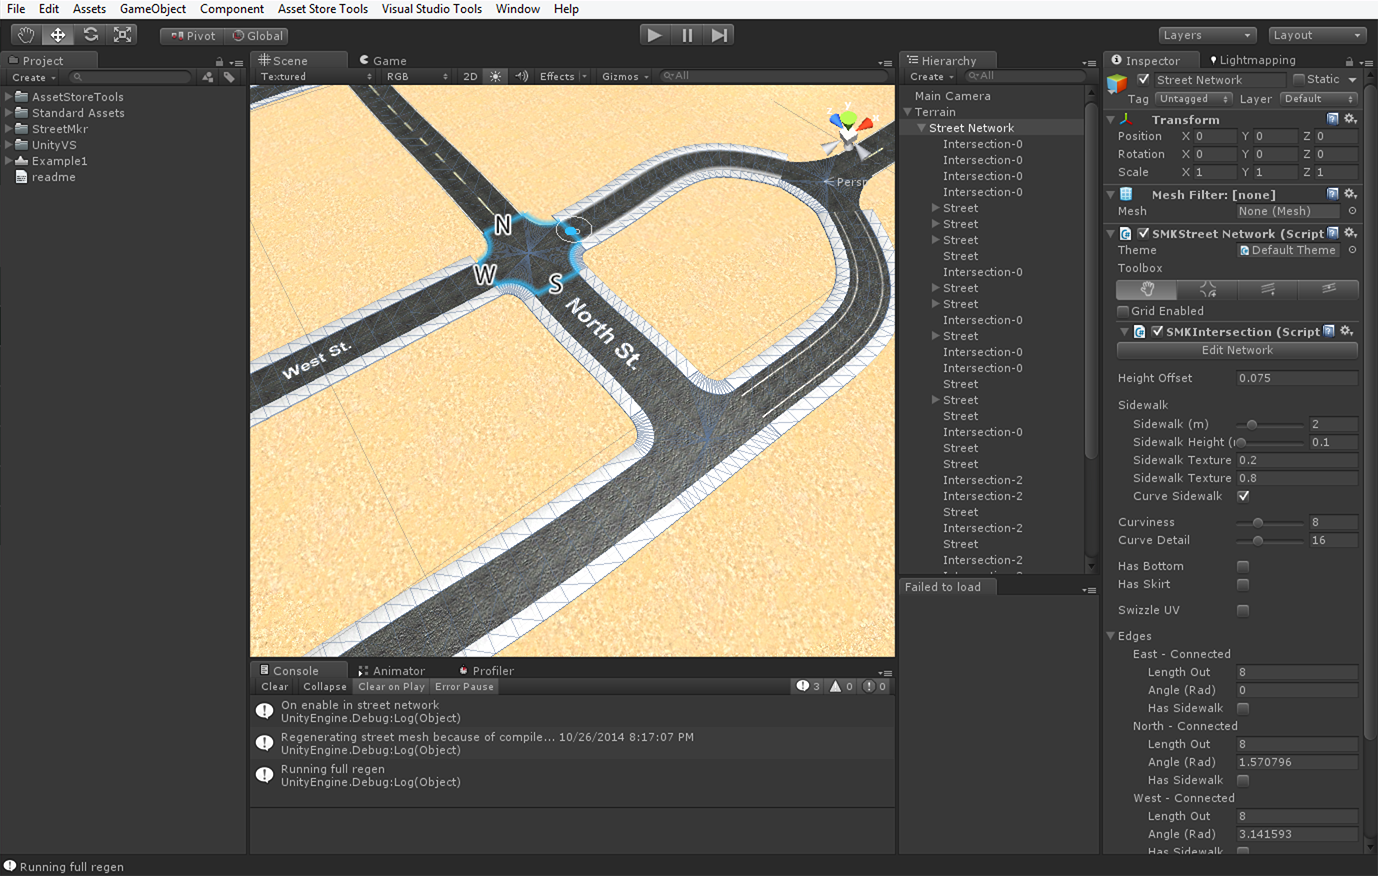The image size is (1378, 876).
Task: Click the scene orientation gizmo
Action: point(849,127)
